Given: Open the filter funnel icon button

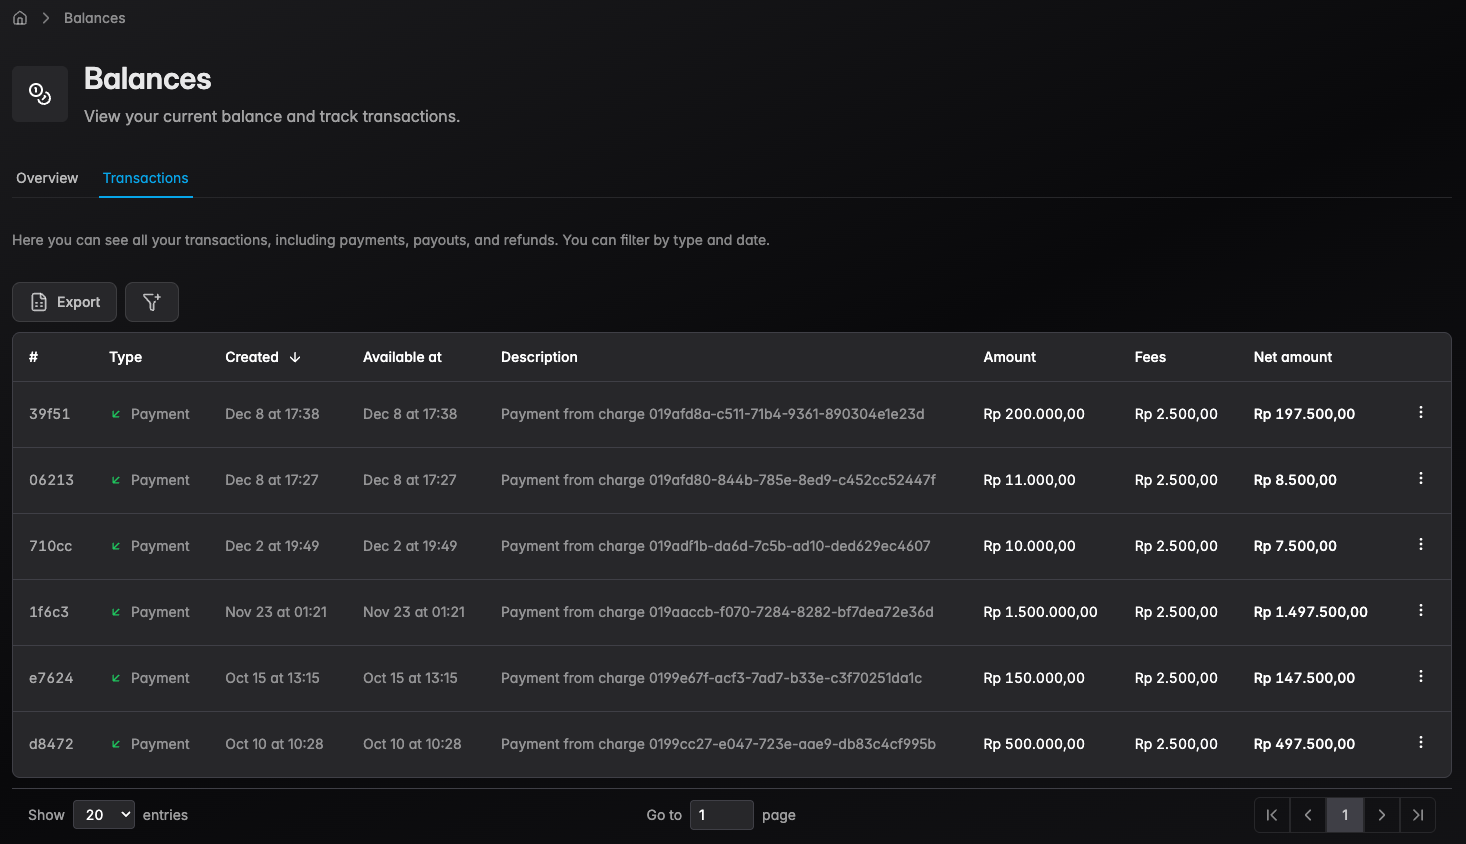Looking at the screenshot, I should [152, 302].
